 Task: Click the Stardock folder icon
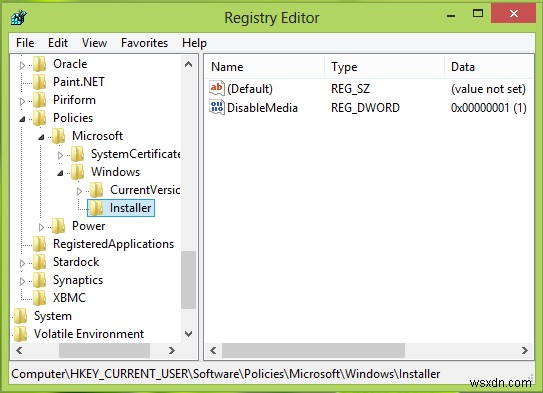[x=39, y=262]
